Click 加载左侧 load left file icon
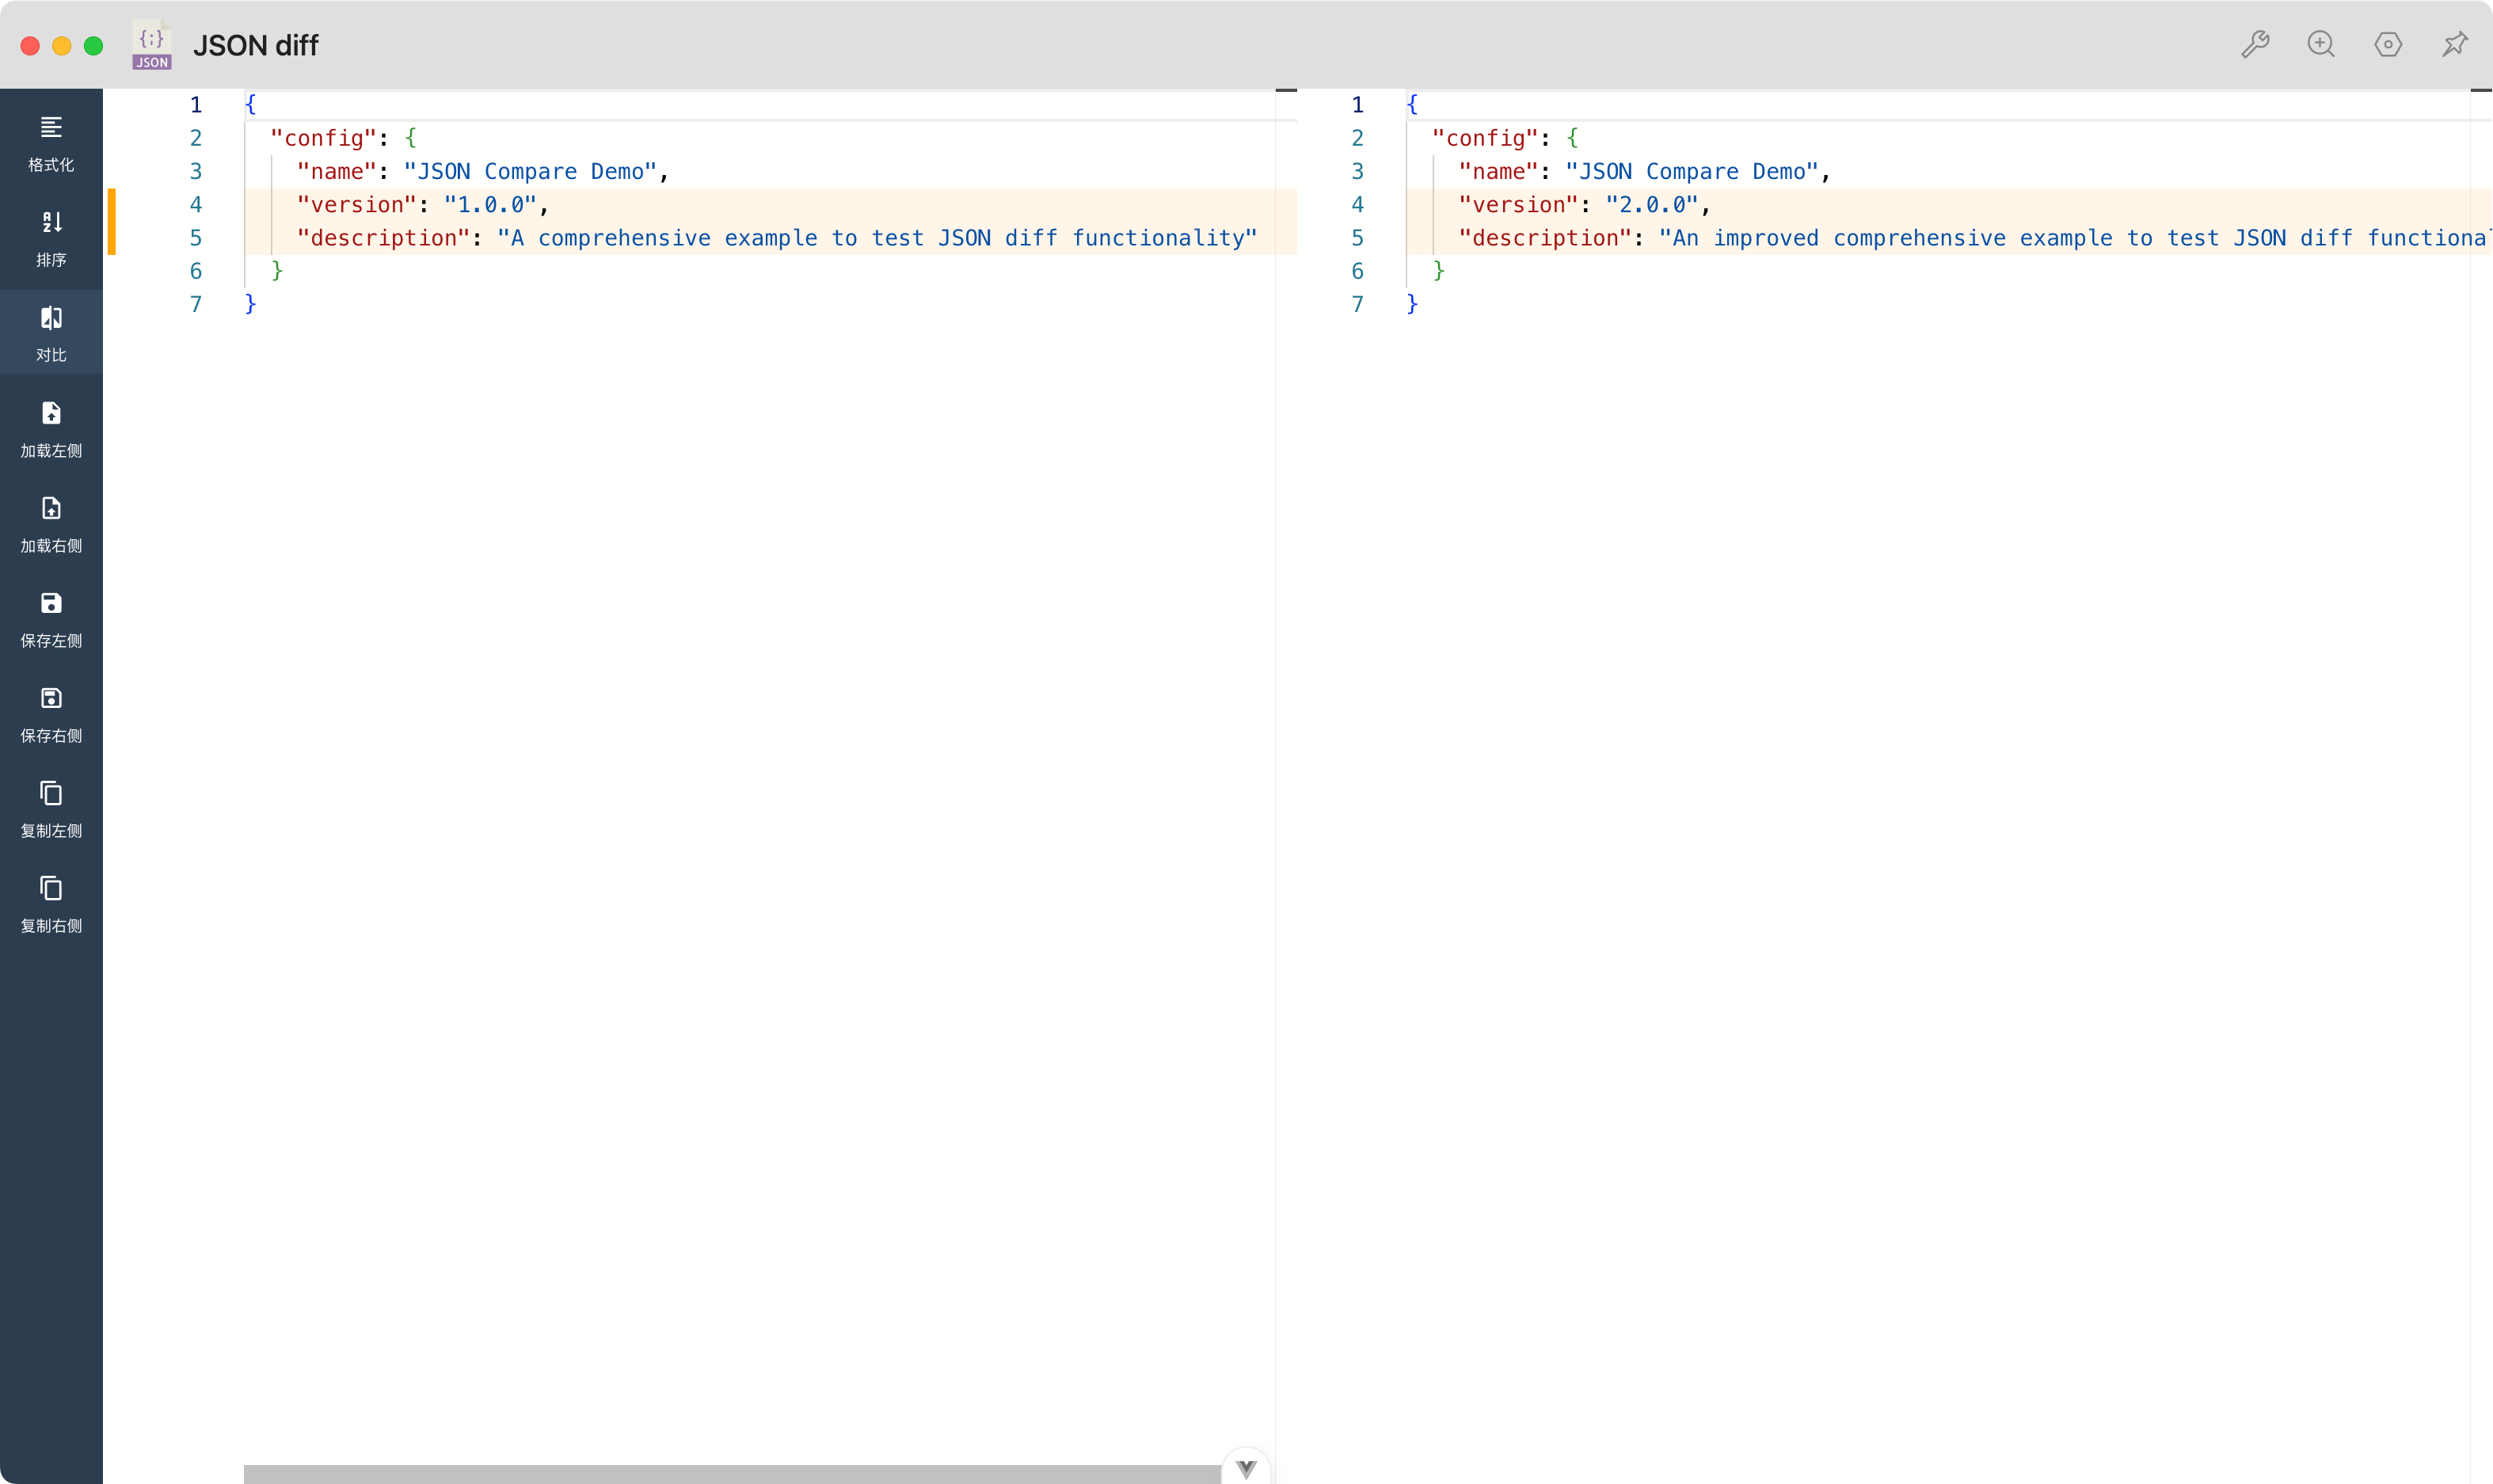The height and width of the screenshot is (1484, 2493). tap(51, 413)
